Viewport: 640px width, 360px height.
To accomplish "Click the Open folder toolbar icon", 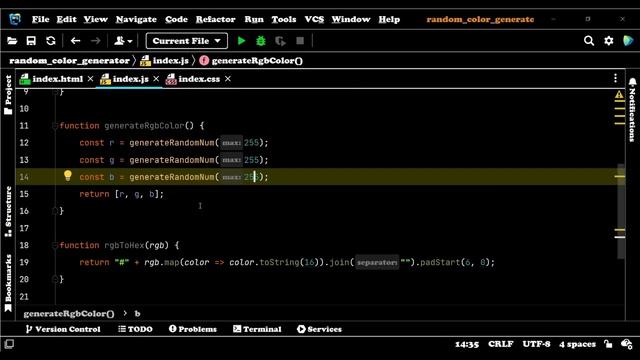I will tap(12, 41).
